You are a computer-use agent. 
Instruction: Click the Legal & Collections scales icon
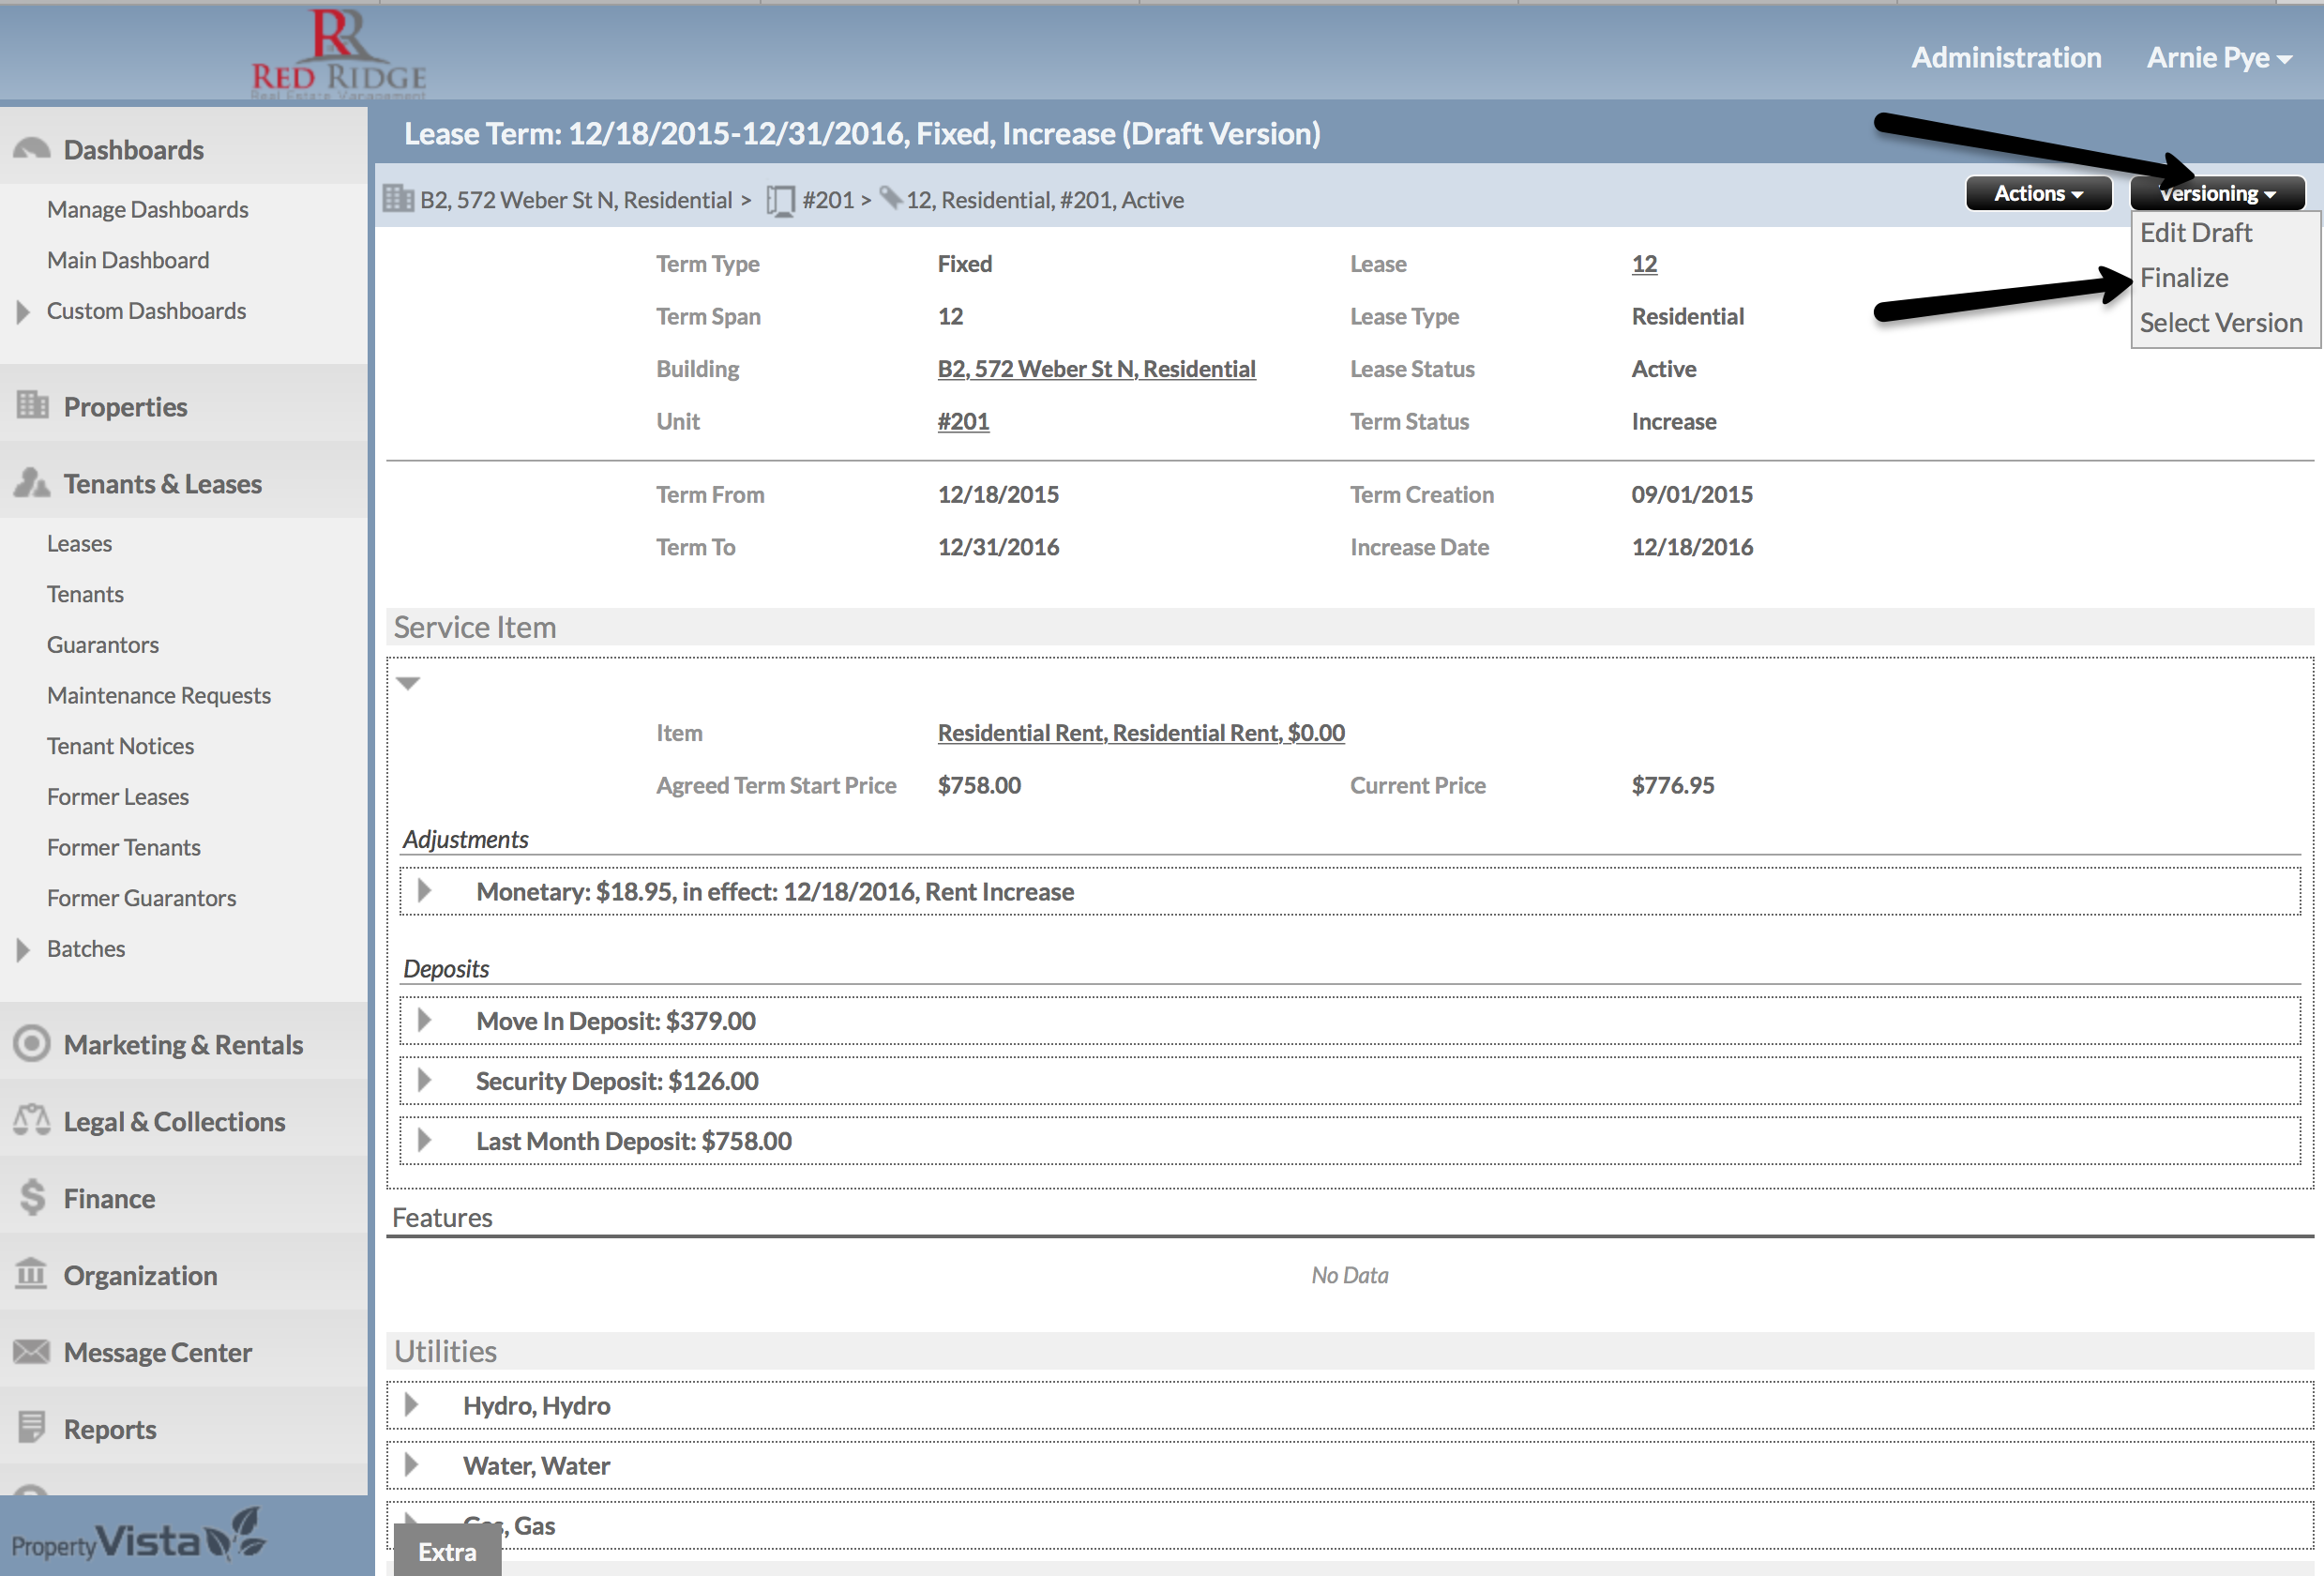32,1120
